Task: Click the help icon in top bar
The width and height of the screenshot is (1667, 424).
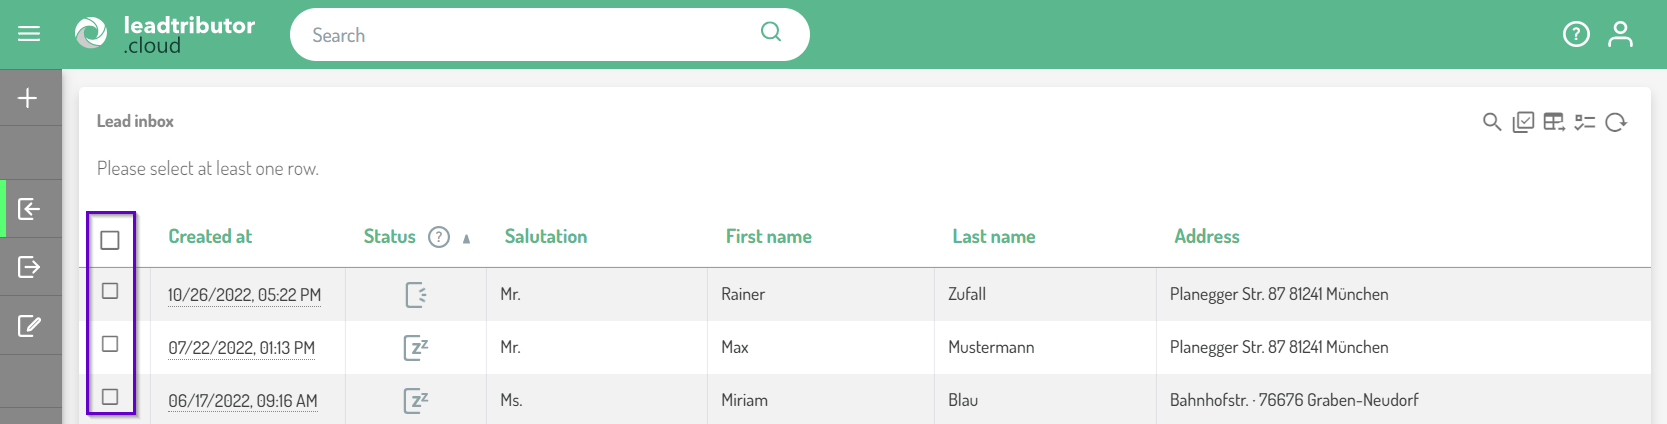Action: coord(1576,35)
